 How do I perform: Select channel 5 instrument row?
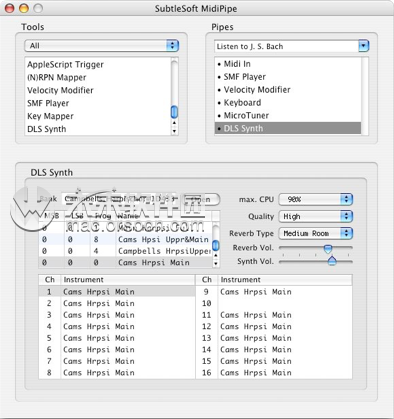click(117, 338)
